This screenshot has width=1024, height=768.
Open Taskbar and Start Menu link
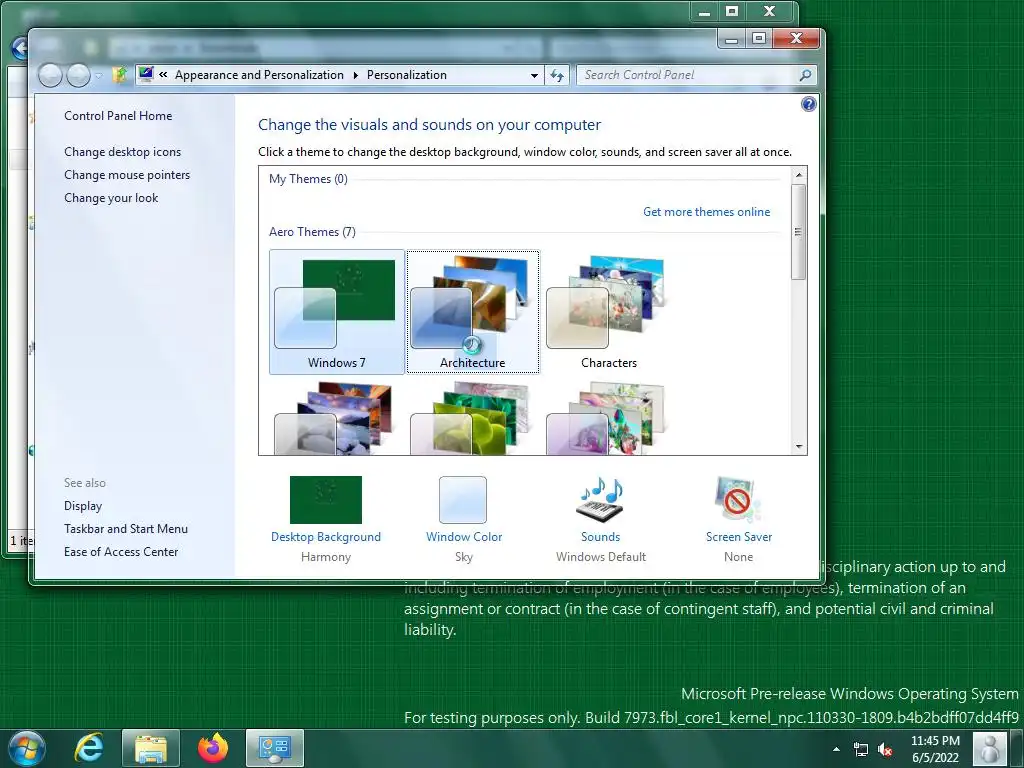[125, 528]
